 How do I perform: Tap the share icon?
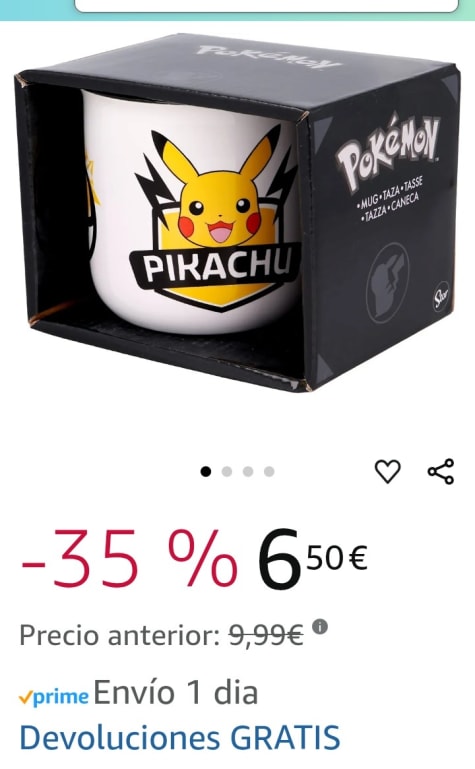click(441, 471)
